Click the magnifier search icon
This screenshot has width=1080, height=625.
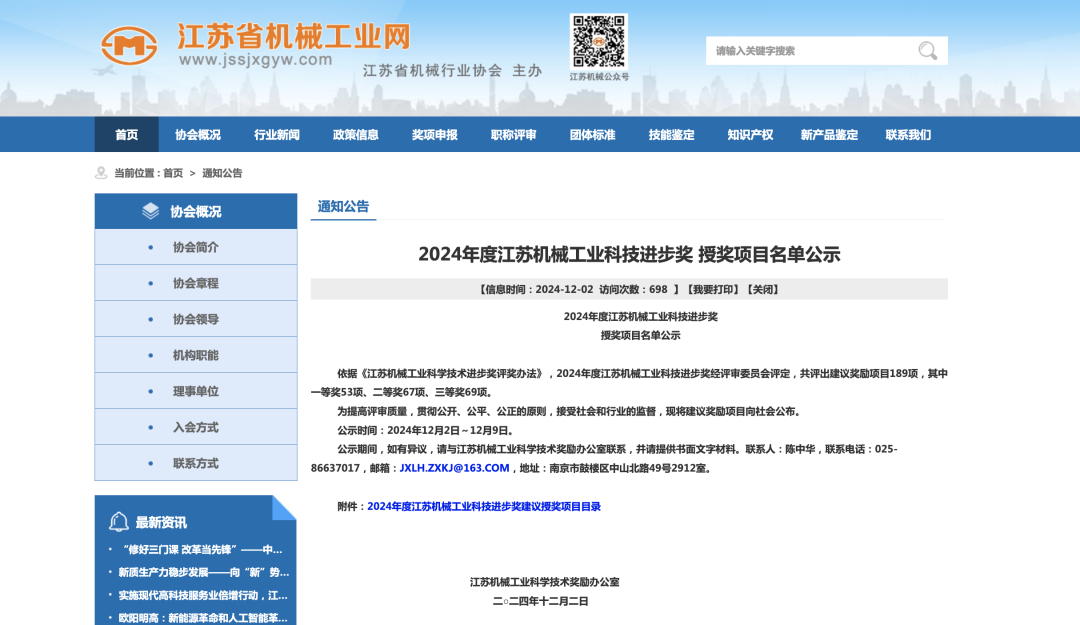927,51
